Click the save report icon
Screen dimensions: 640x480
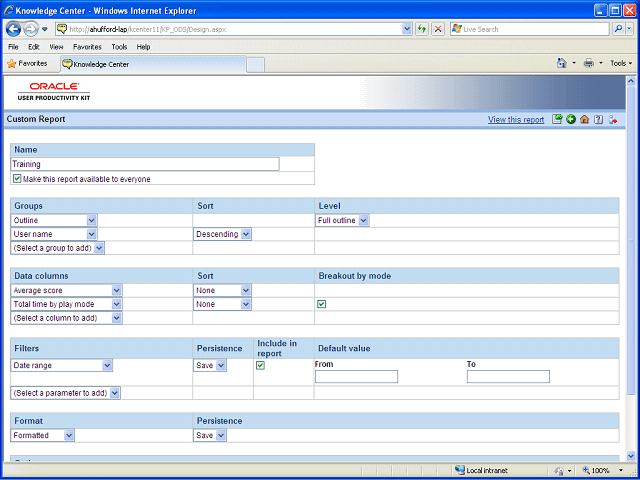point(557,119)
